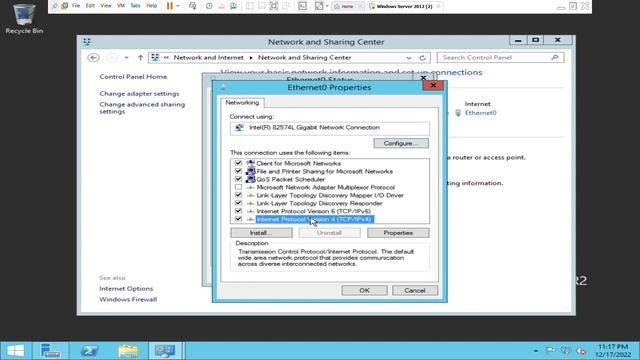Click Action Center flag tray icon
This screenshot has height=360, width=640.
[551, 351]
